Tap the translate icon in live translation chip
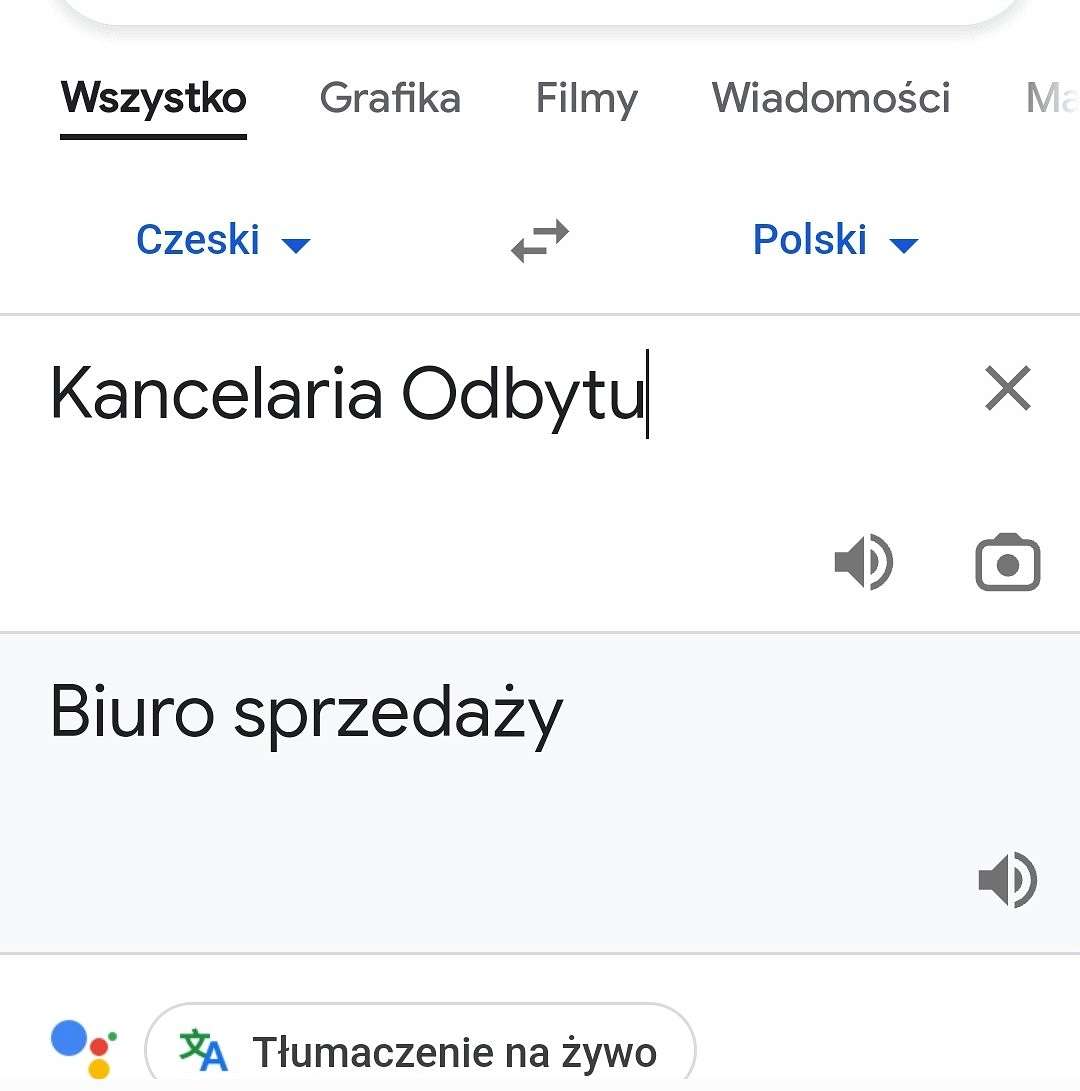The width and height of the screenshot is (1080, 1091). click(x=203, y=1050)
